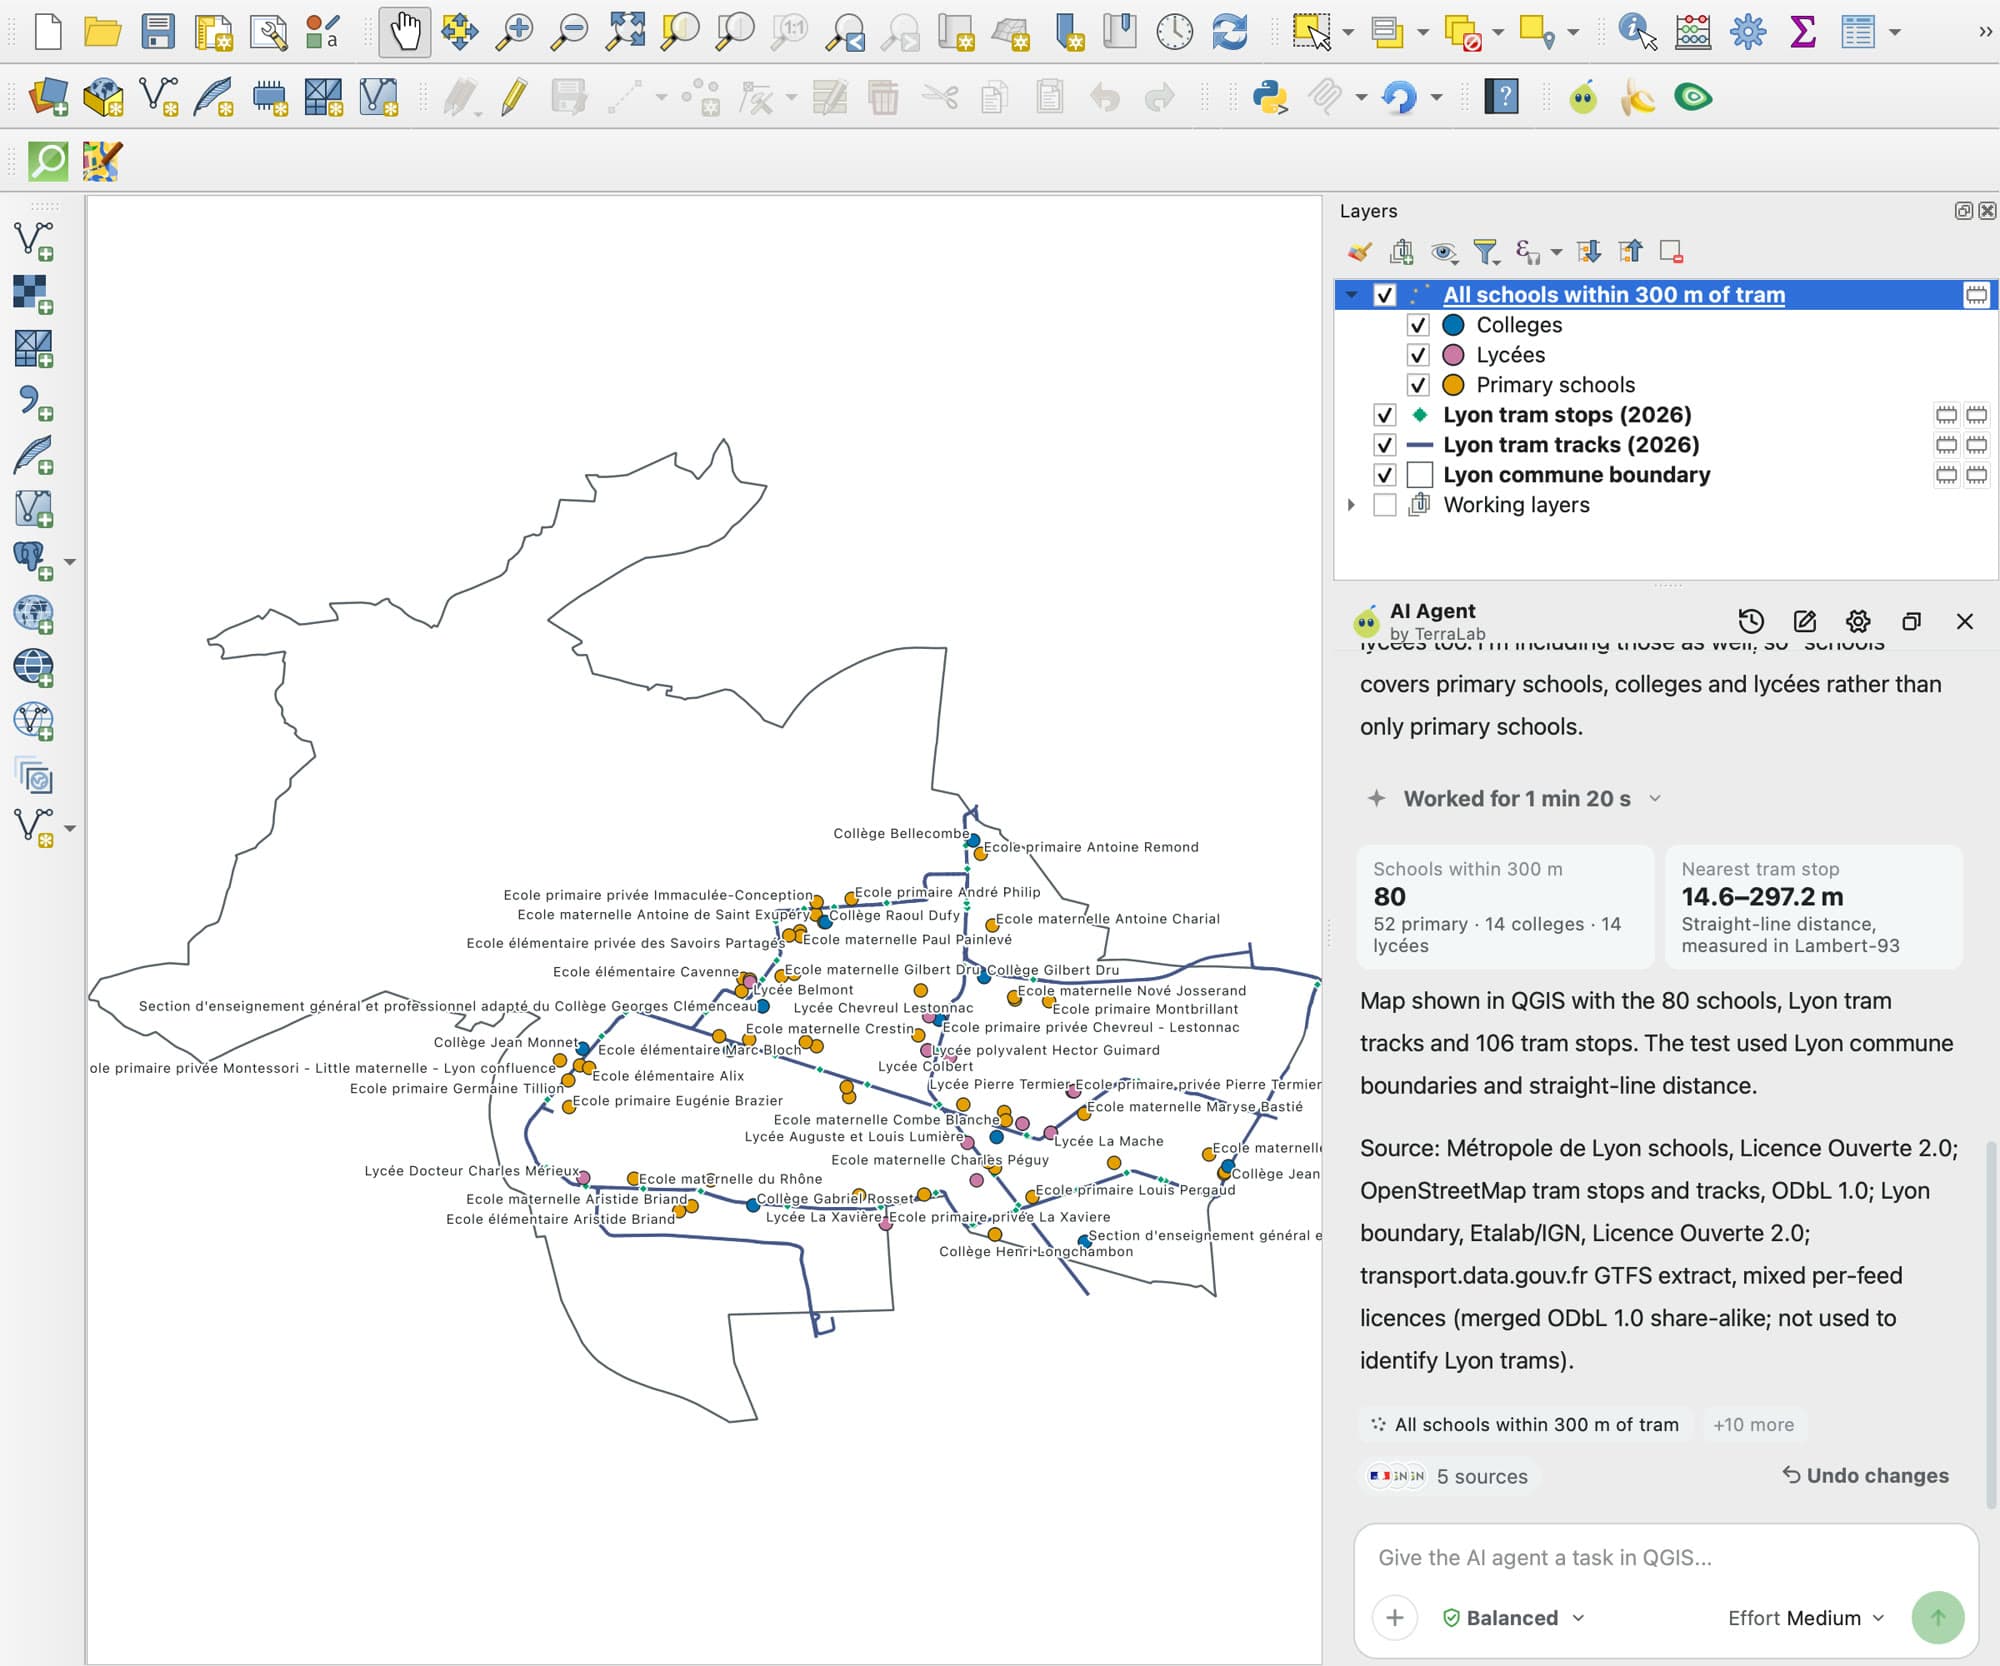Click the Filter Legend funnel icon

click(1486, 252)
